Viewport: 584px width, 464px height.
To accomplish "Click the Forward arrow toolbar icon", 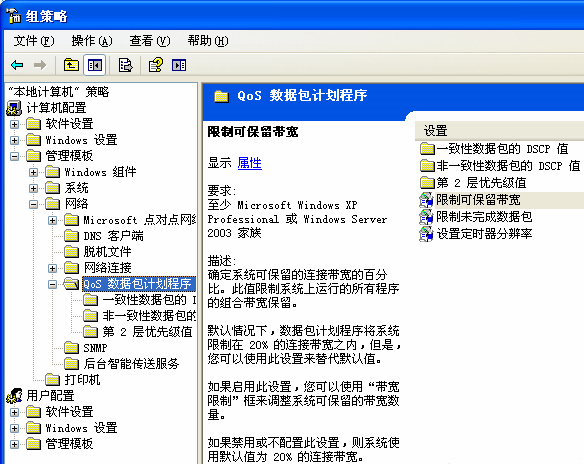I will tap(40, 65).
